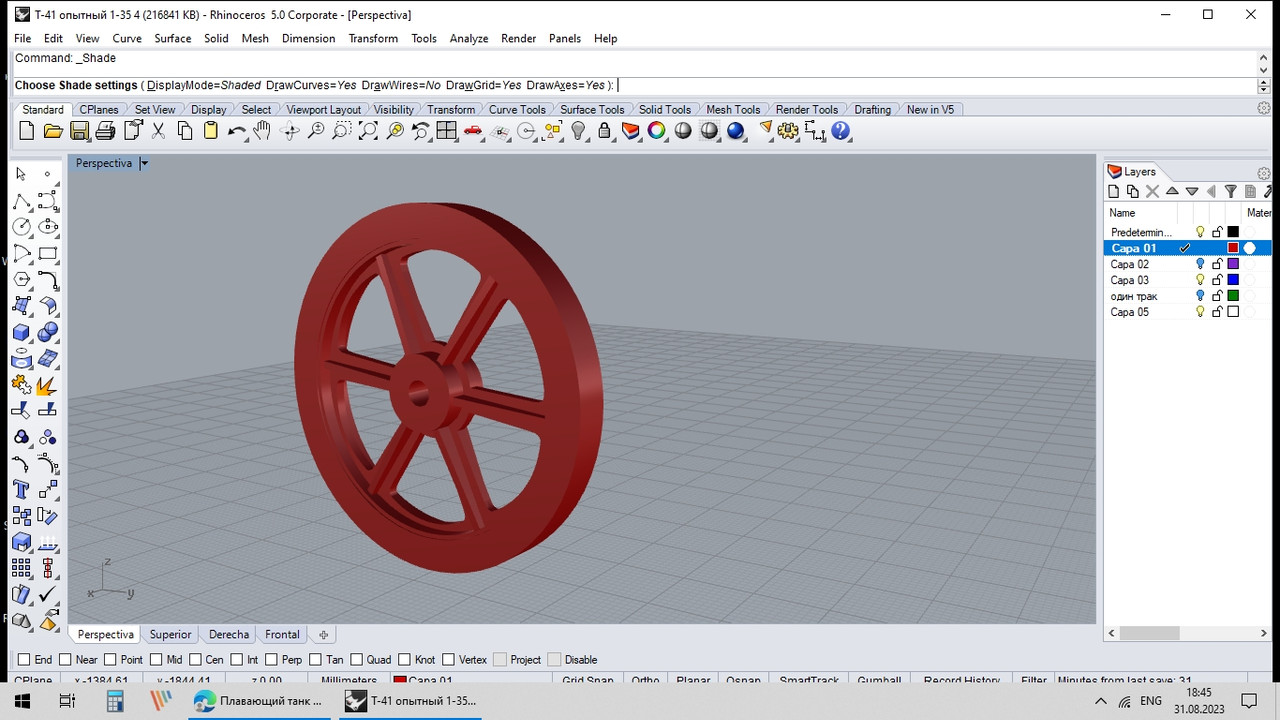Select the Polygon tool in left toolbar

(x=21, y=279)
